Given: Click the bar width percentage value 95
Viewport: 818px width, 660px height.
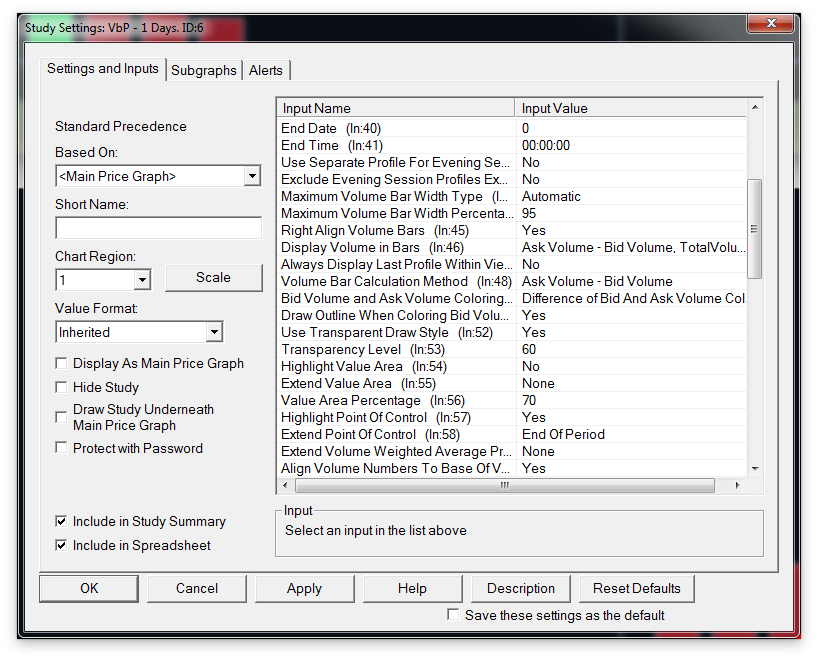Looking at the screenshot, I should tap(529, 213).
